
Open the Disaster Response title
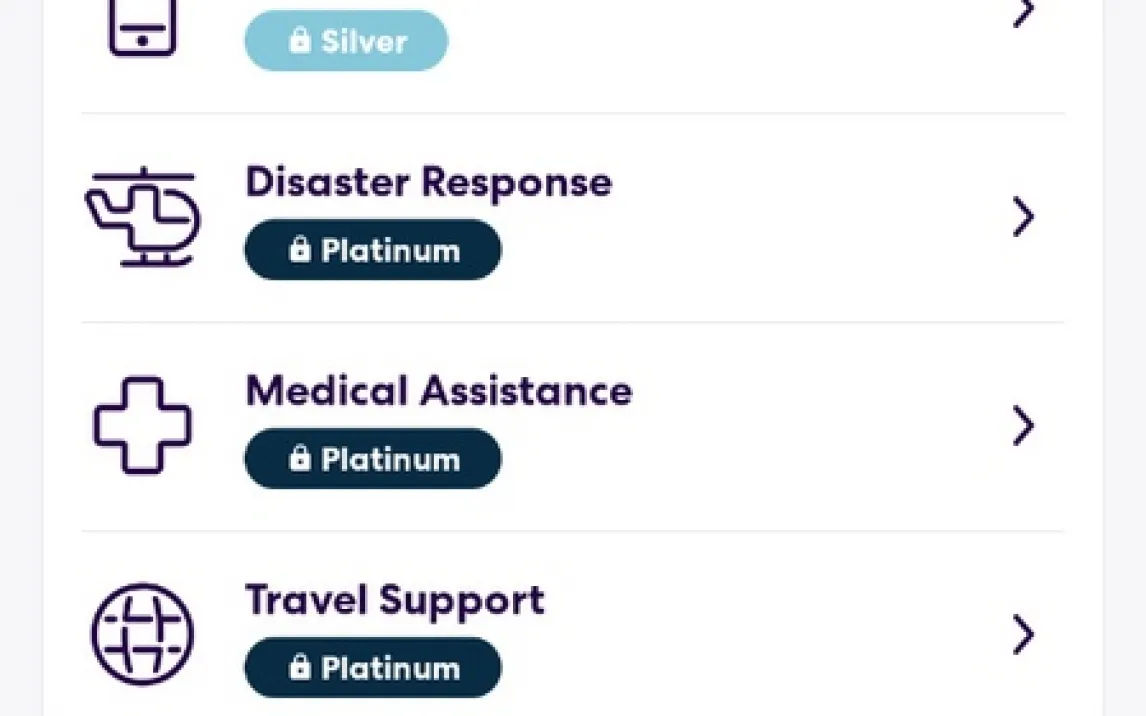(x=428, y=183)
